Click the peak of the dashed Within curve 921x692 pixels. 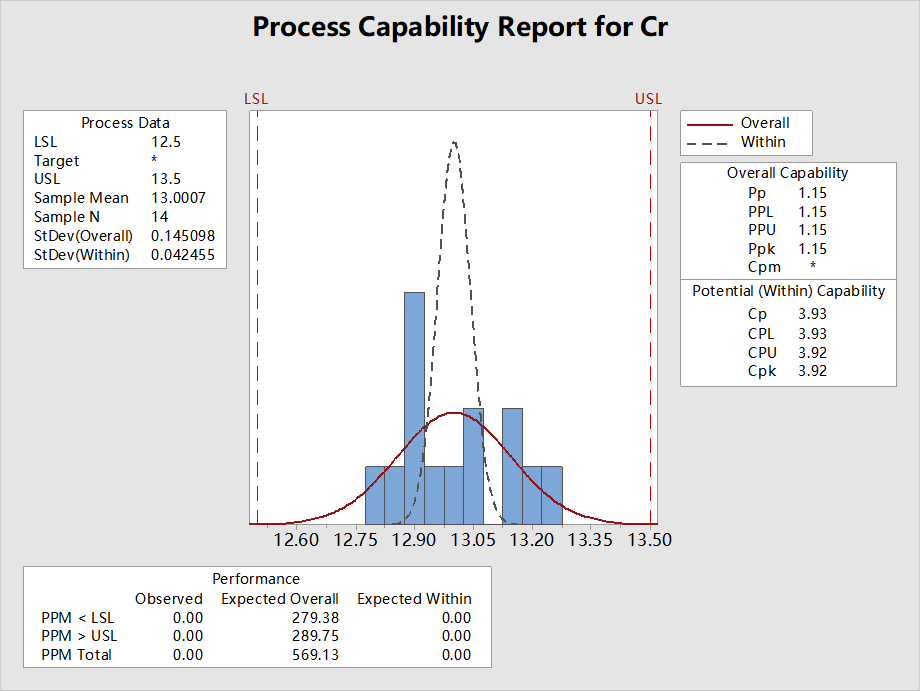[x=454, y=142]
